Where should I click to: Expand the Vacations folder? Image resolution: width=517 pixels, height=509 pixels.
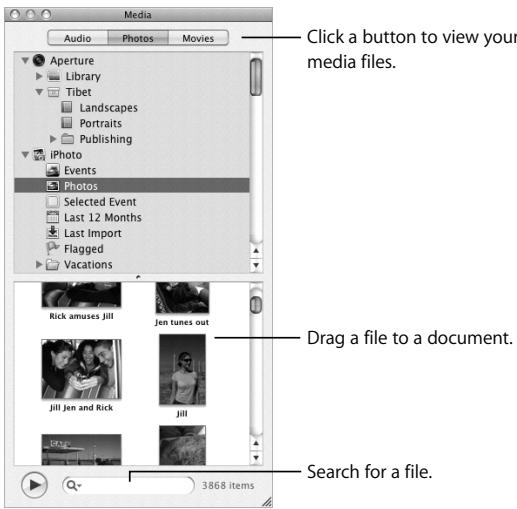coord(39,265)
